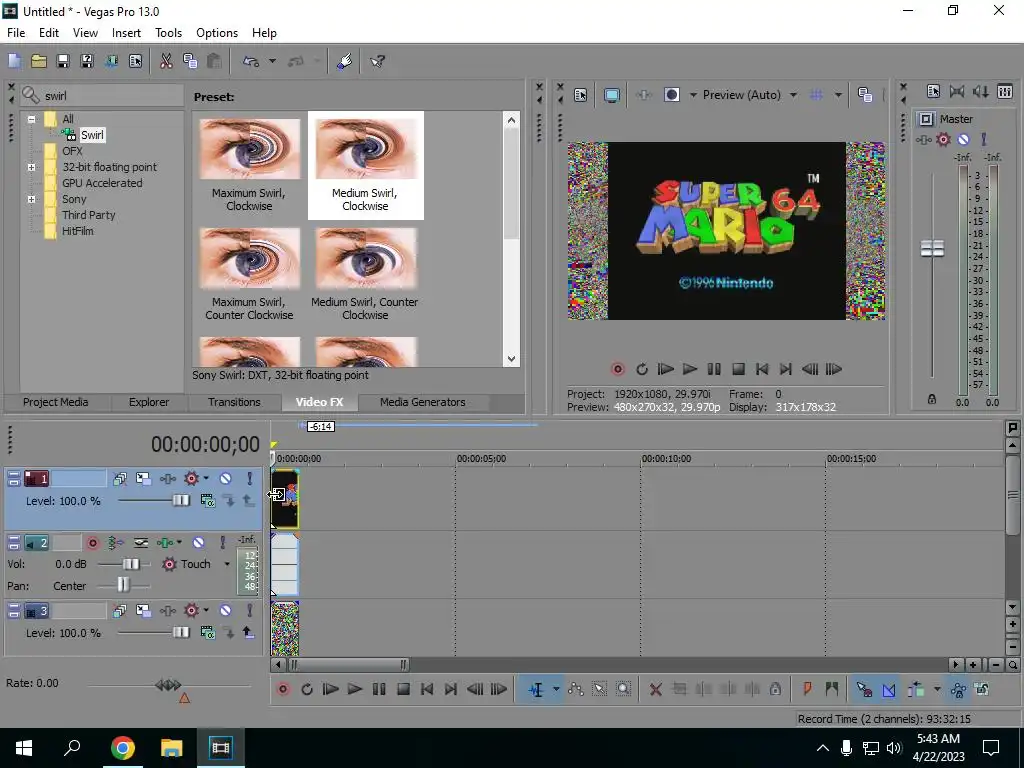Mute audio track 2

[x=199, y=543]
